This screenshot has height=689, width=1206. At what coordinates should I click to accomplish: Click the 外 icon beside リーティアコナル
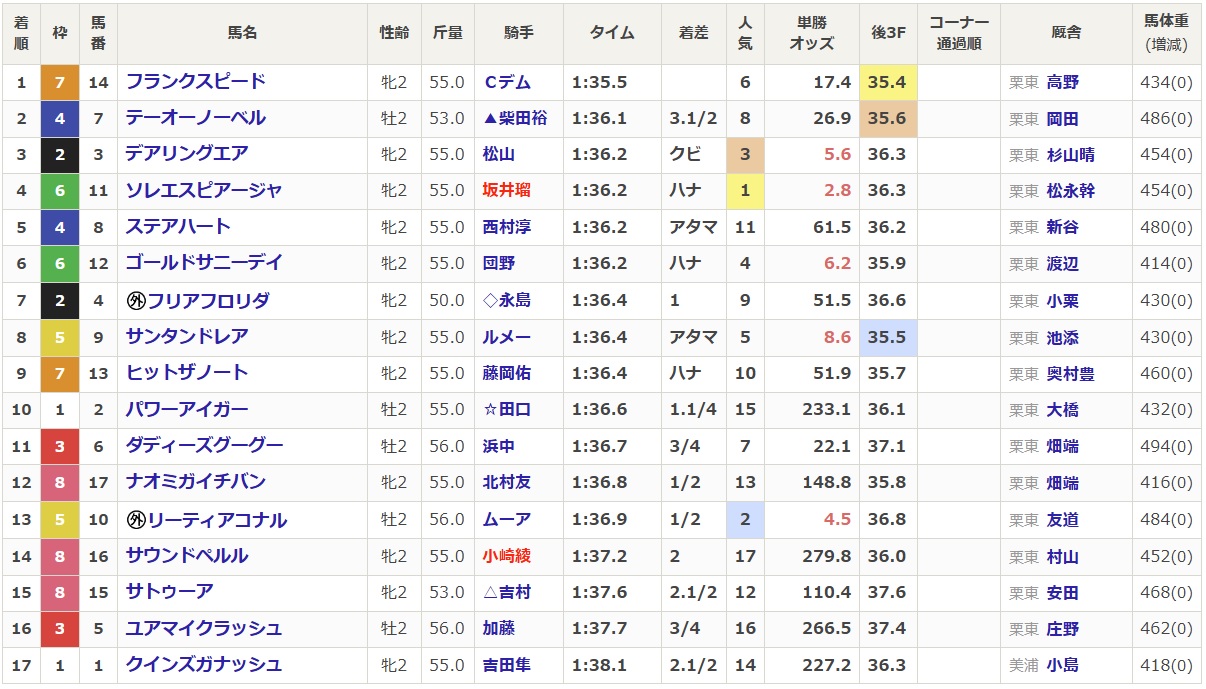(136, 520)
